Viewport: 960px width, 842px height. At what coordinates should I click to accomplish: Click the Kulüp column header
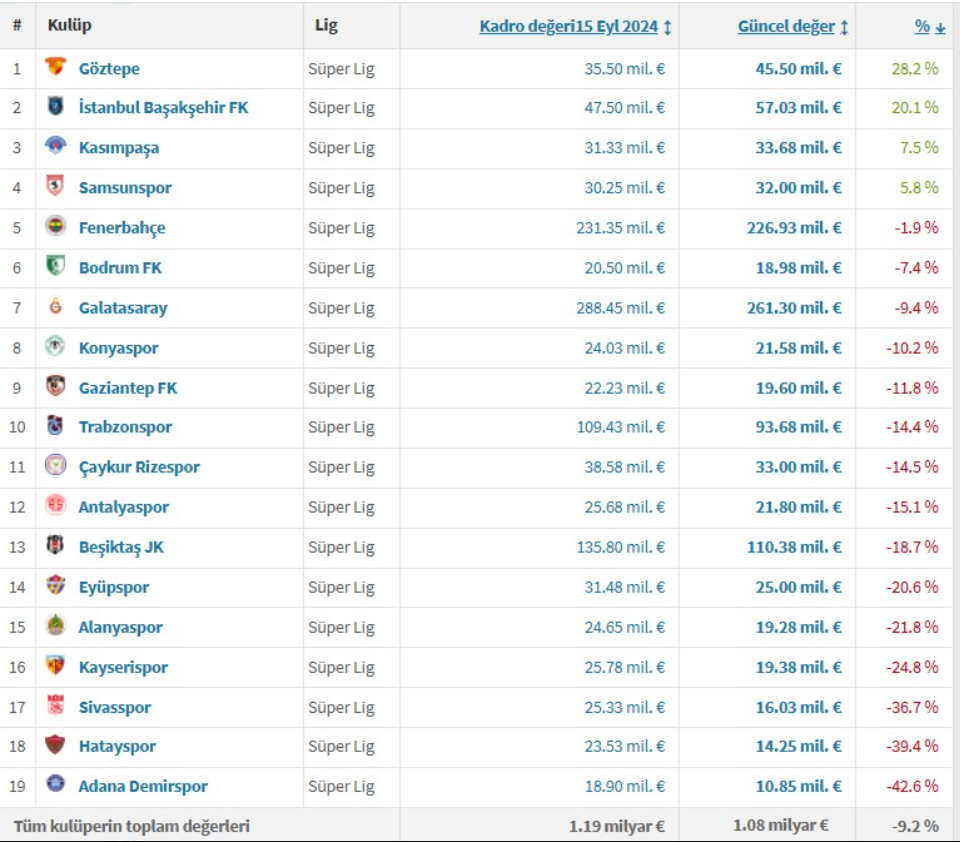pos(69,25)
